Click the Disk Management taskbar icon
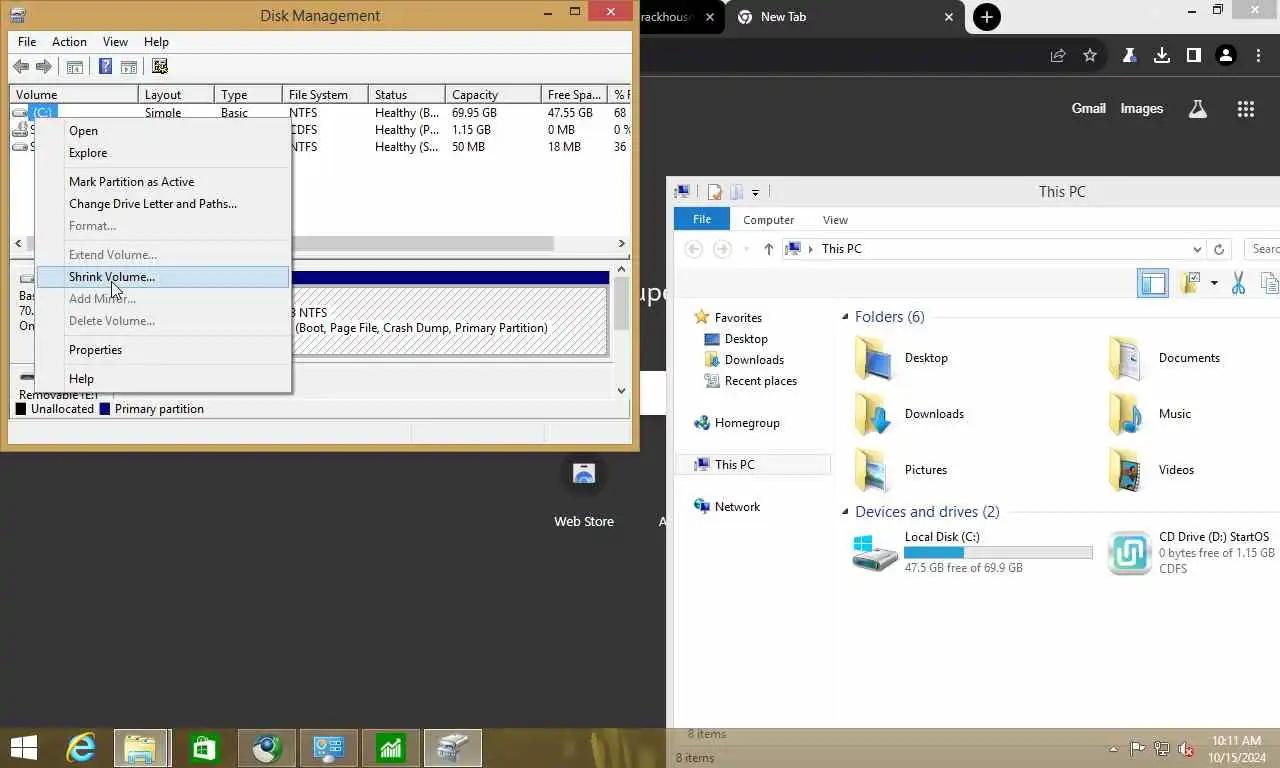1280x768 pixels. (x=453, y=748)
